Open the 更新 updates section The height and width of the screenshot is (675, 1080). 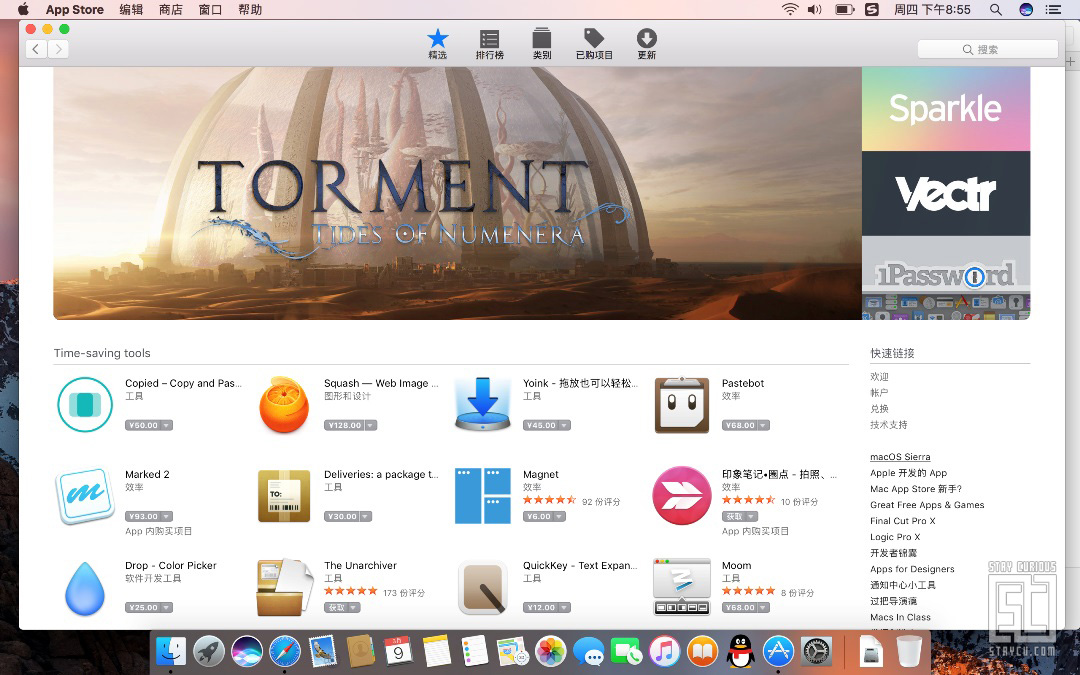point(646,44)
